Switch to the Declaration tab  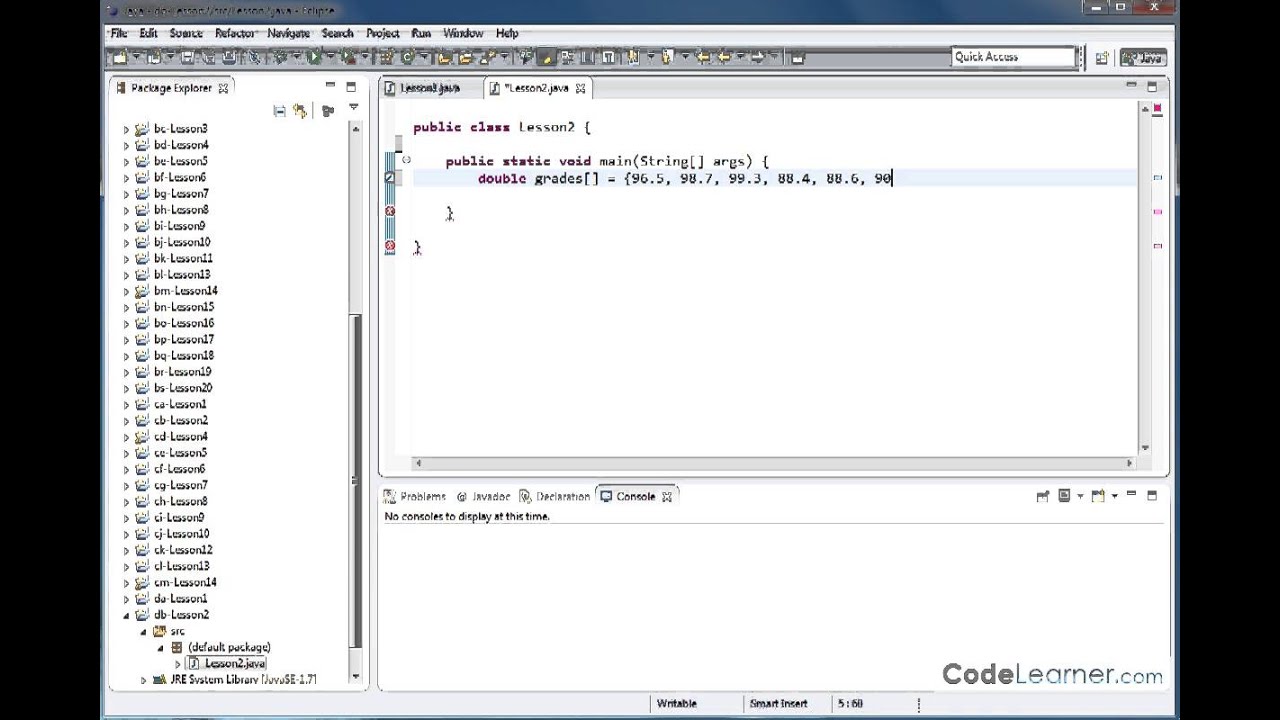[556, 496]
